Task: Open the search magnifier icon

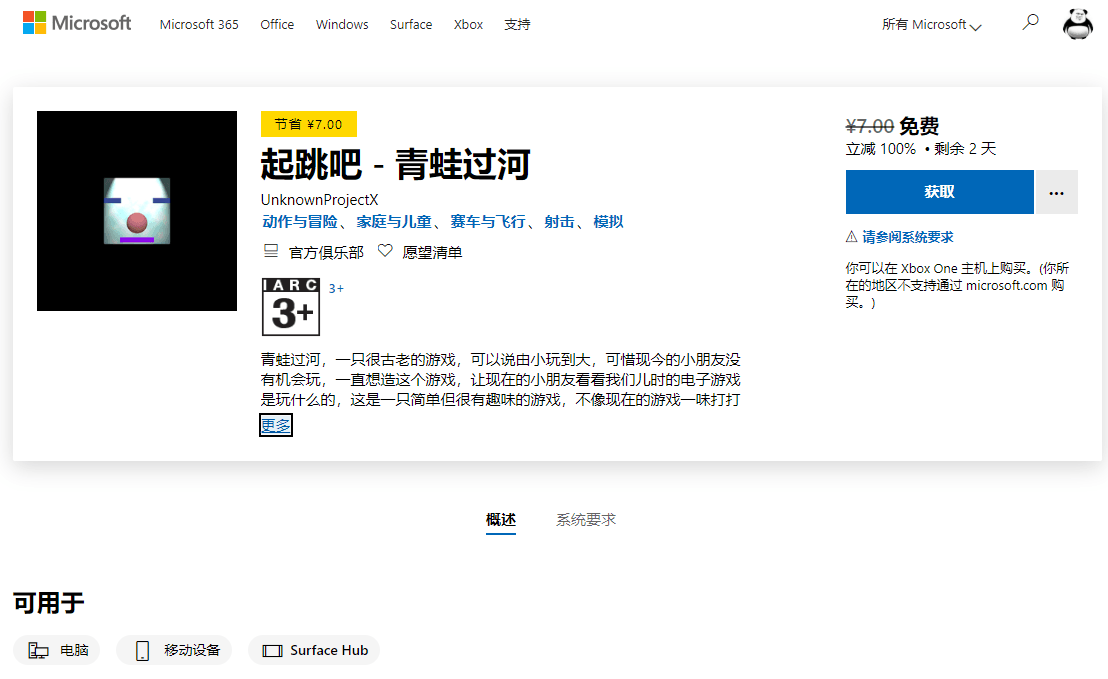Action: click(x=1030, y=23)
